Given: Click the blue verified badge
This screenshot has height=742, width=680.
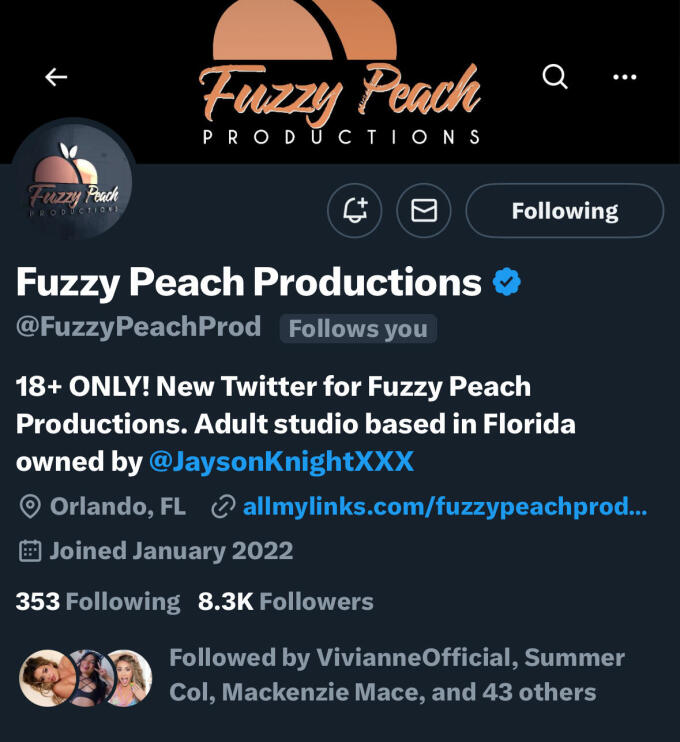Looking at the screenshot, I should coord(507,283).
